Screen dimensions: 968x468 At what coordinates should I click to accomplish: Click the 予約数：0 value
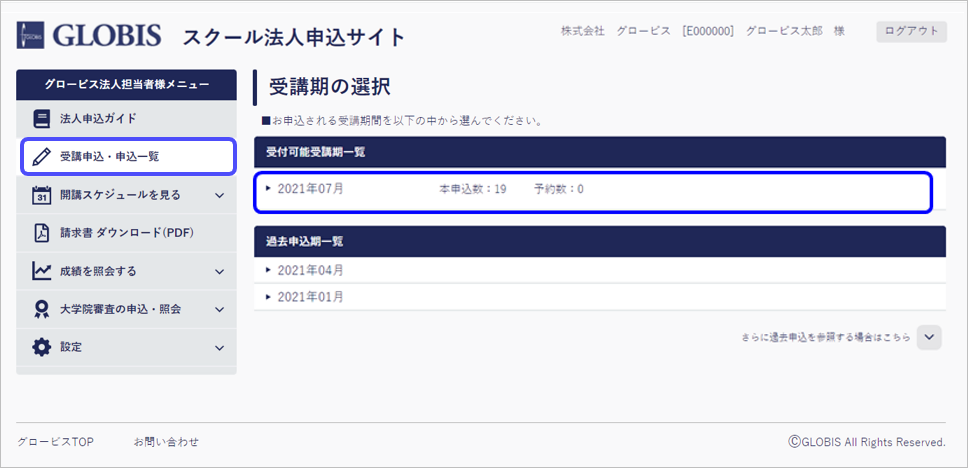559,190
